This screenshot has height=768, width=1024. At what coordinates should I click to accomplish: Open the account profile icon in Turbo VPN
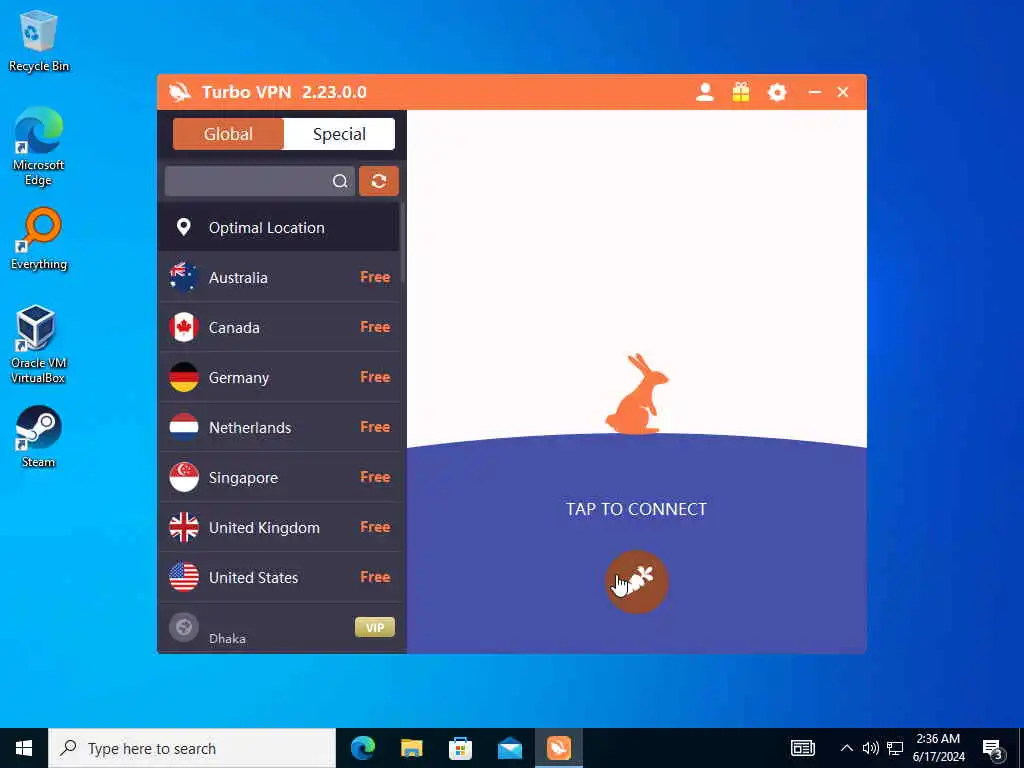[x=705, y=92]
